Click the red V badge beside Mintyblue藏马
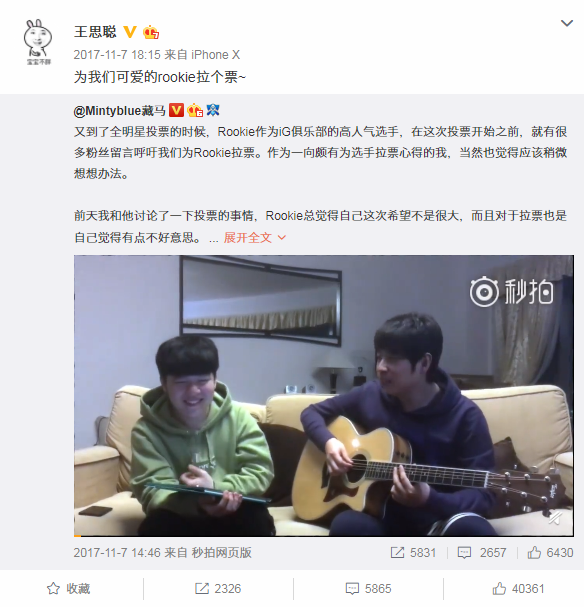This screenshot has width=584, height=607. click(x=176, y=111)
